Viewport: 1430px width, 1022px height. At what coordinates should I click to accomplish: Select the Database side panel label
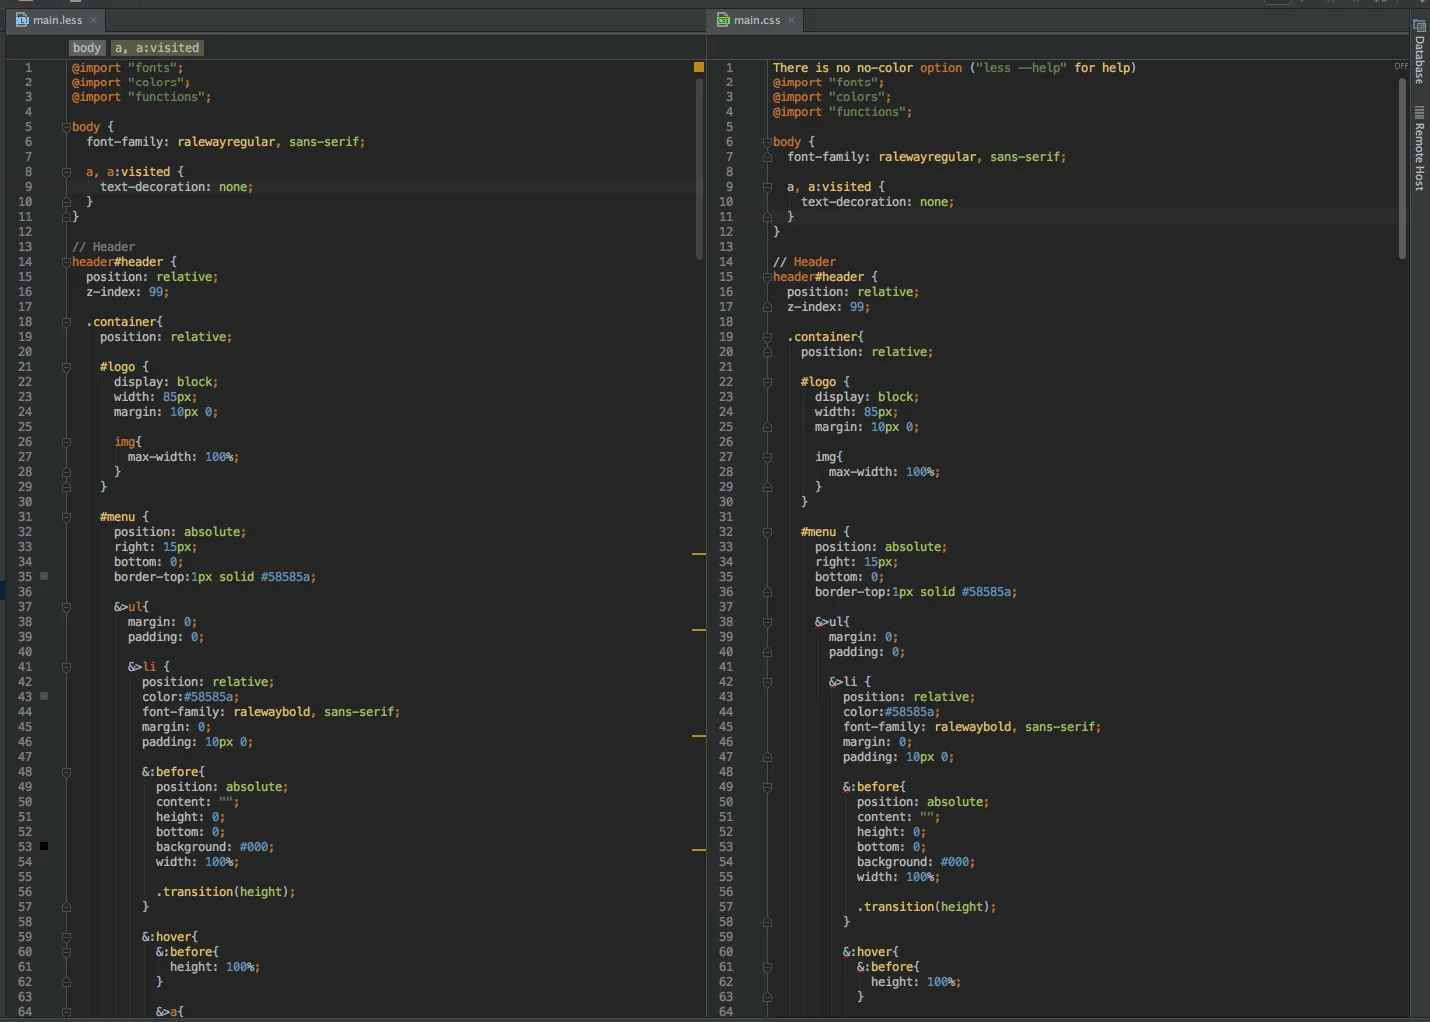click(x=1419, y=60)
